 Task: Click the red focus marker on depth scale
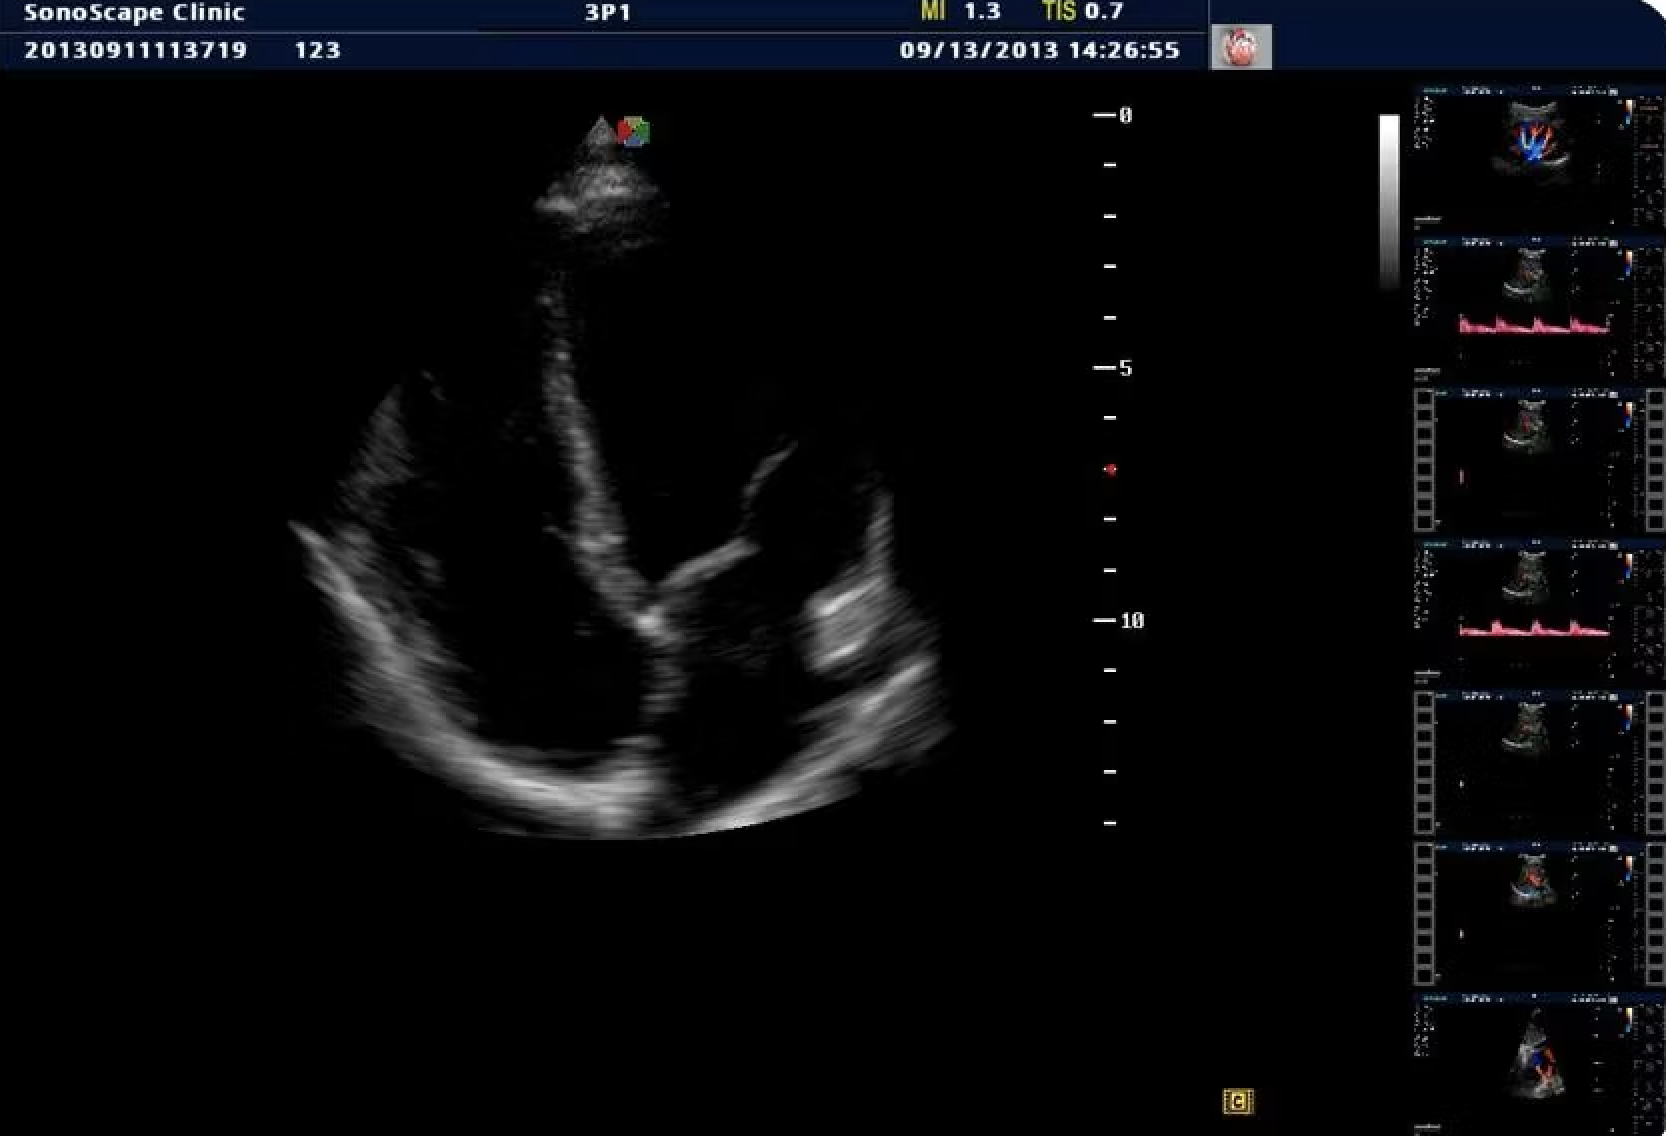tap(1110, 469)
